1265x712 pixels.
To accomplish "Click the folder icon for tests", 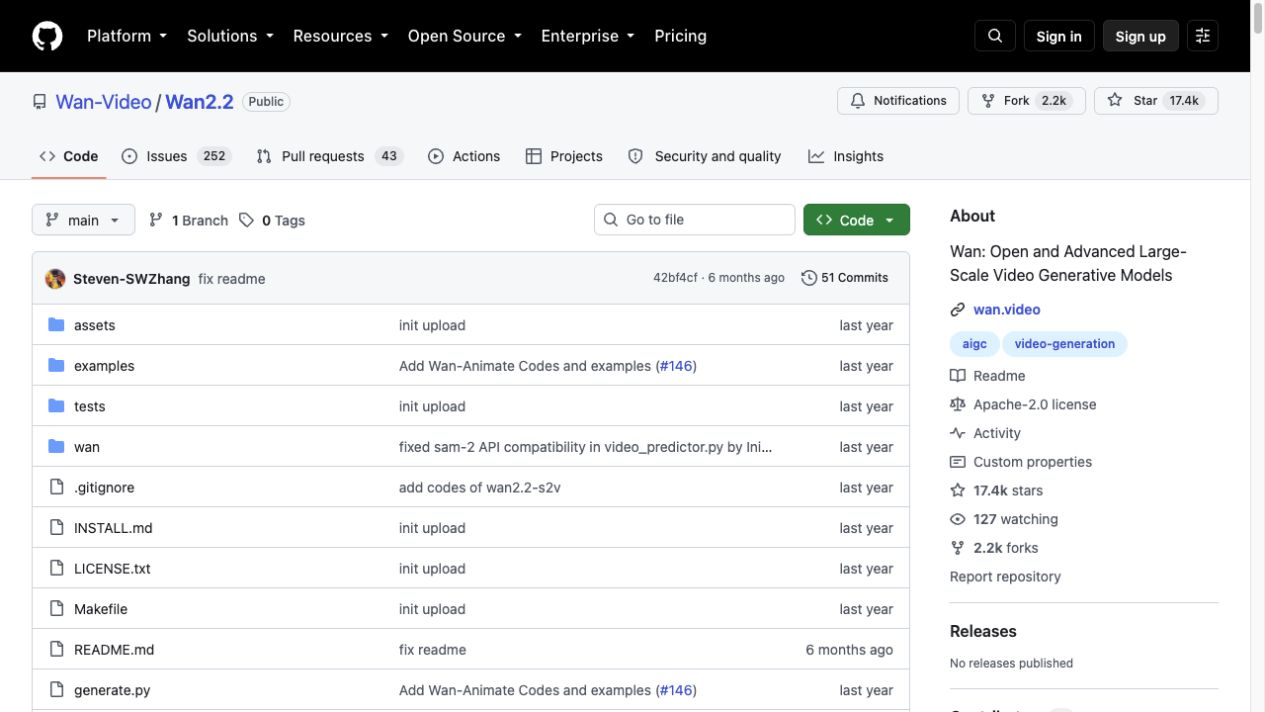I will pyautogui.click(x=56, y=406).
